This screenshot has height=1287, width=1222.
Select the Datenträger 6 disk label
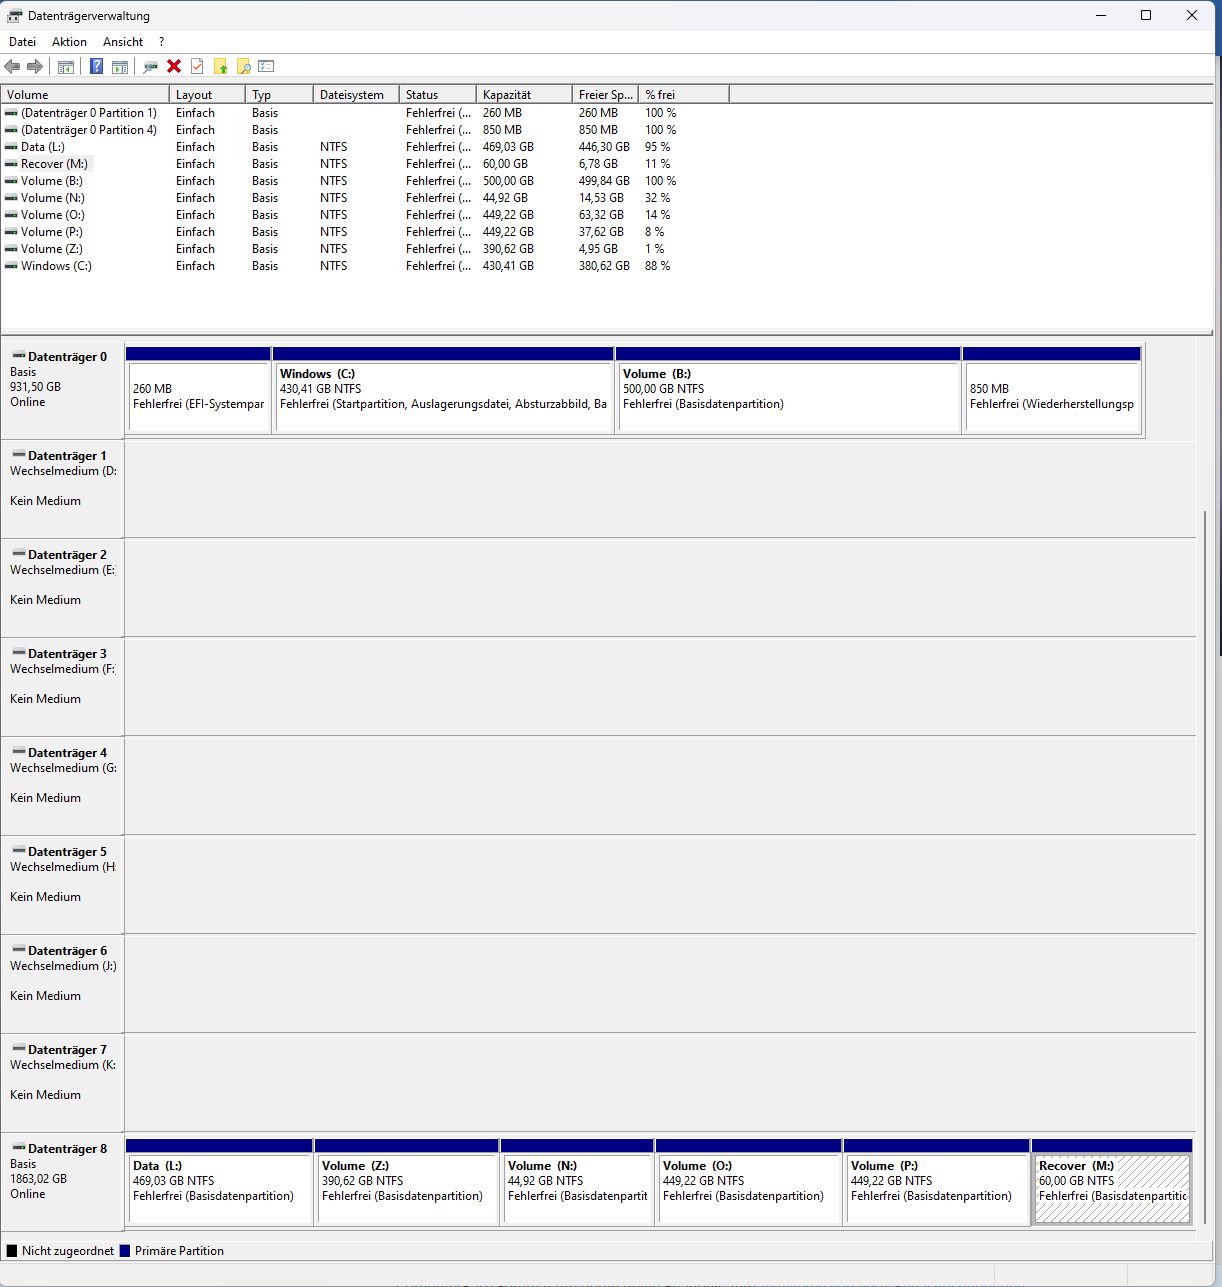(67, 951)
